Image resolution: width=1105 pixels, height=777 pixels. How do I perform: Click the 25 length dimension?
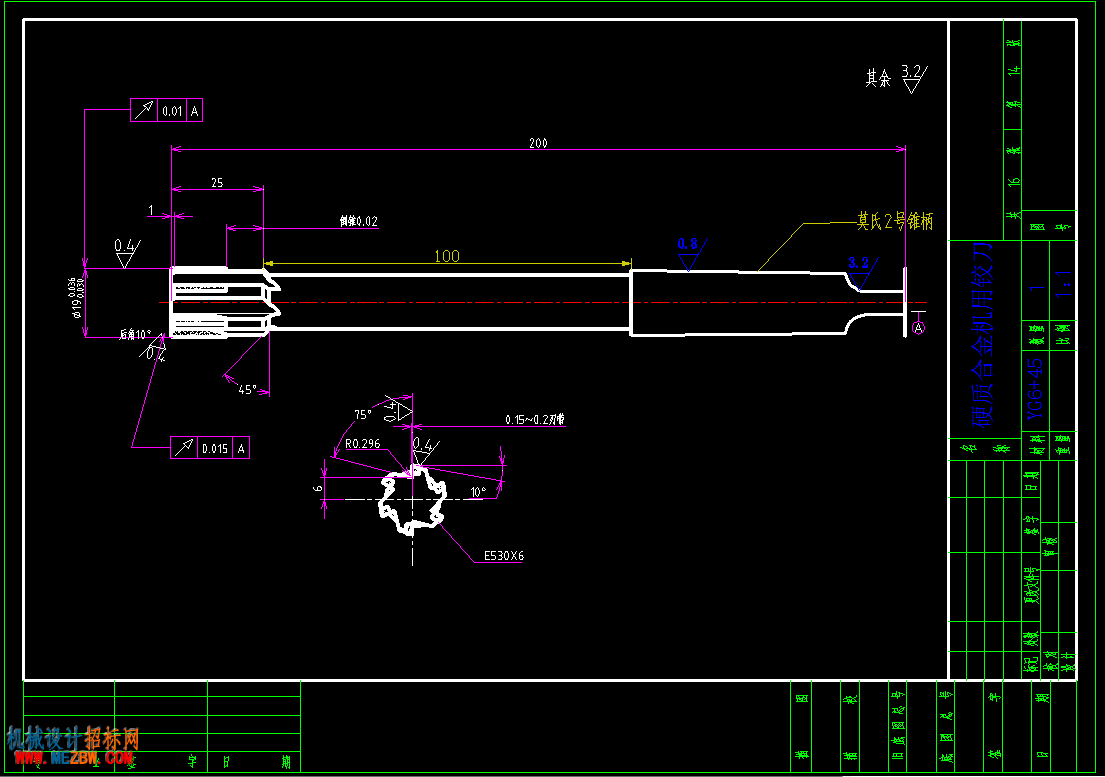[217, 182]
